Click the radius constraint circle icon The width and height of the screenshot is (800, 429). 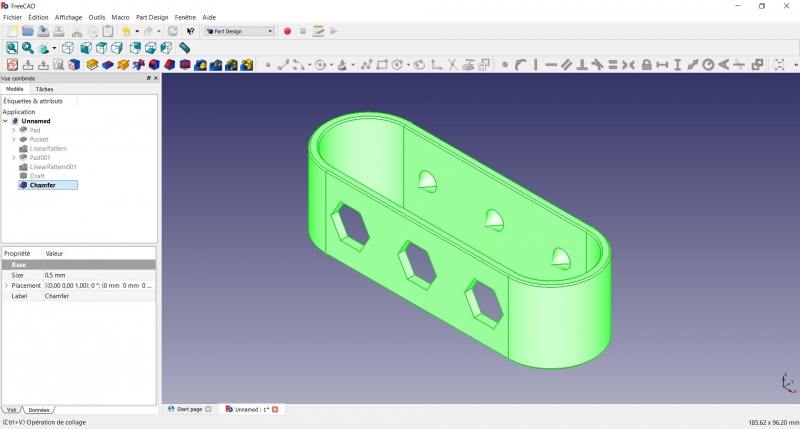click(x=708, y=65)
